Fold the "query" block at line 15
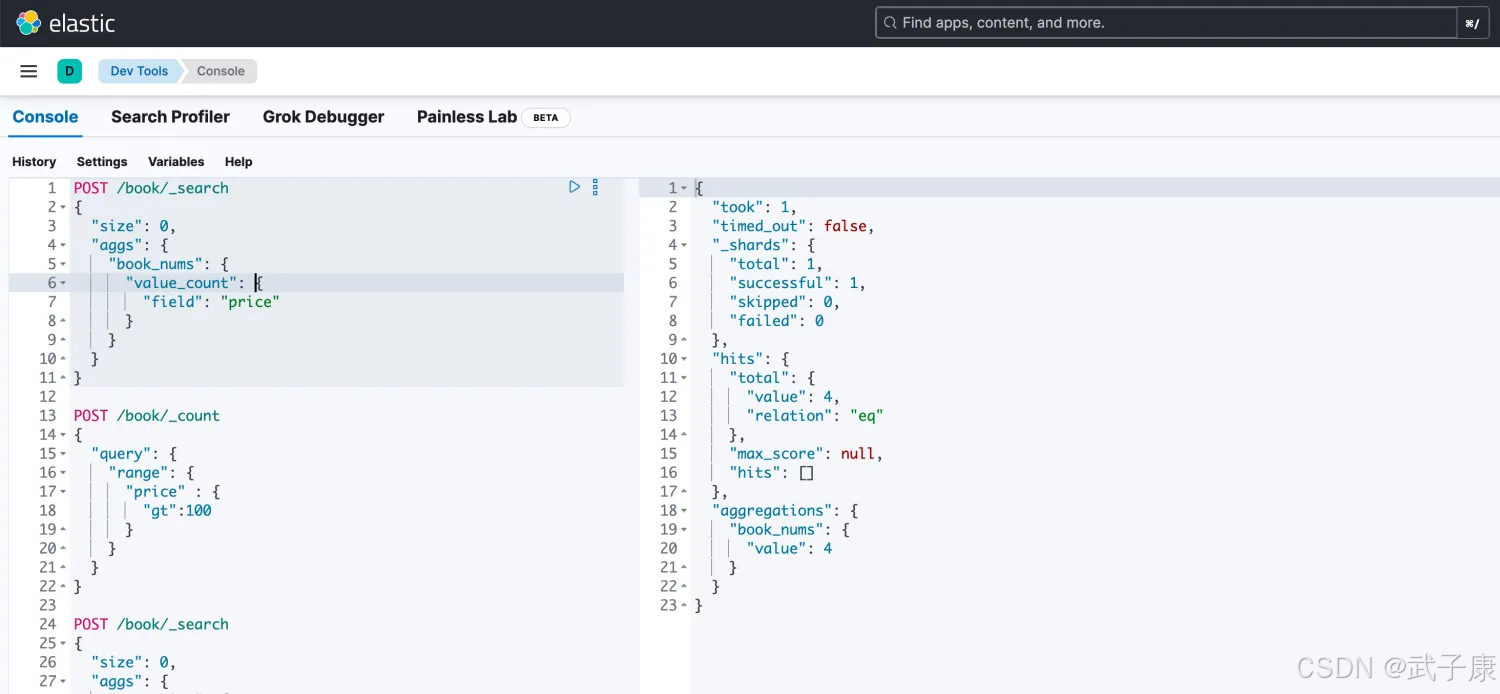This screenshot has height=694, width=1500. tap(64, 454)
